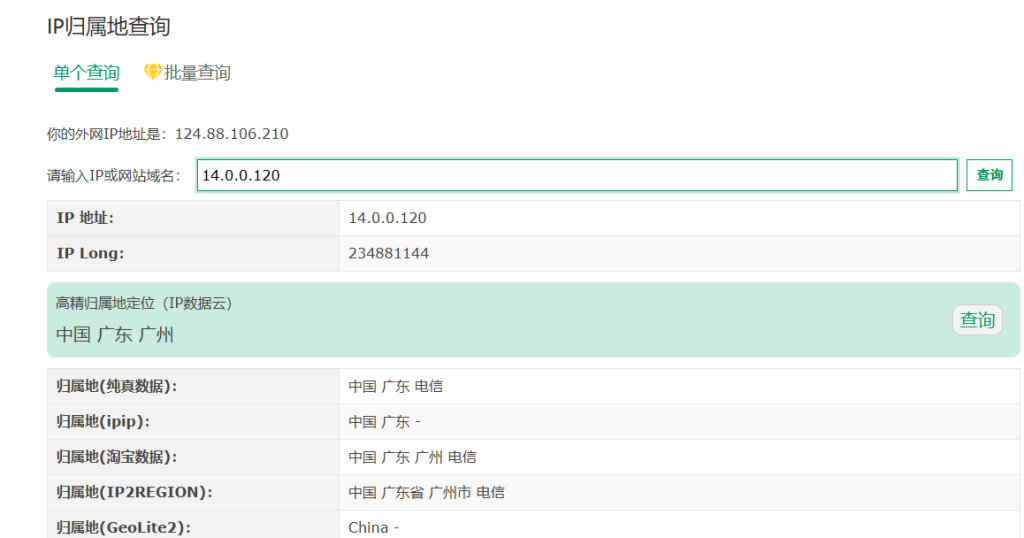Click the IP 地址 row label
Viewport: 1024px width, 538px height.
(86, 218)
